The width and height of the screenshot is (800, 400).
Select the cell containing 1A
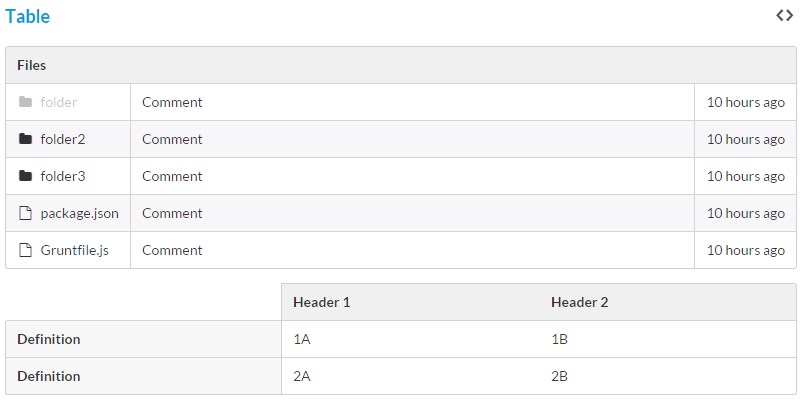tap(302, 339)
